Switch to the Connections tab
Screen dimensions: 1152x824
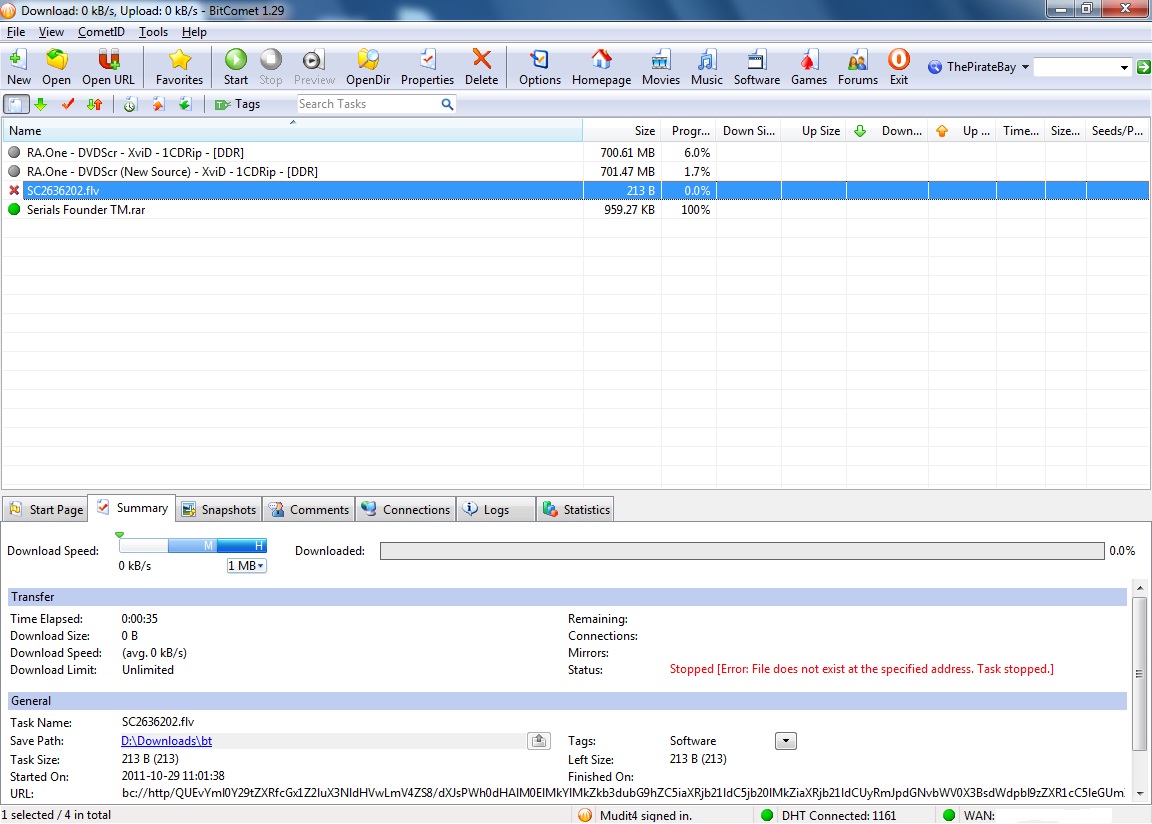click(406, 510)
